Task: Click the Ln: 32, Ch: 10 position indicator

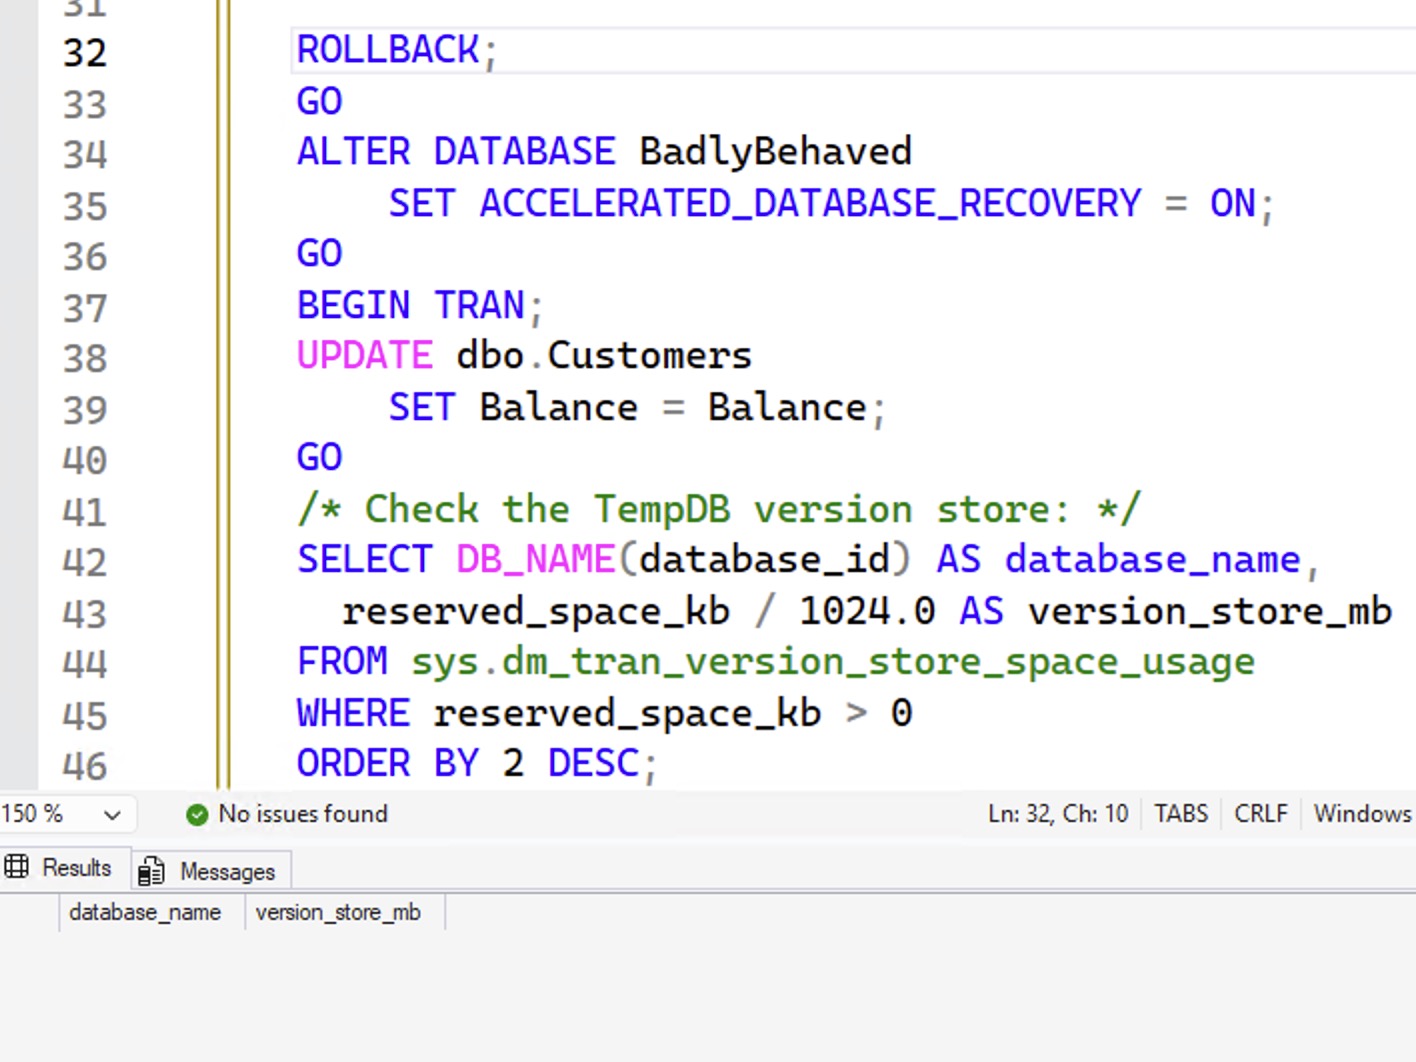Action: pos(1057,814)
